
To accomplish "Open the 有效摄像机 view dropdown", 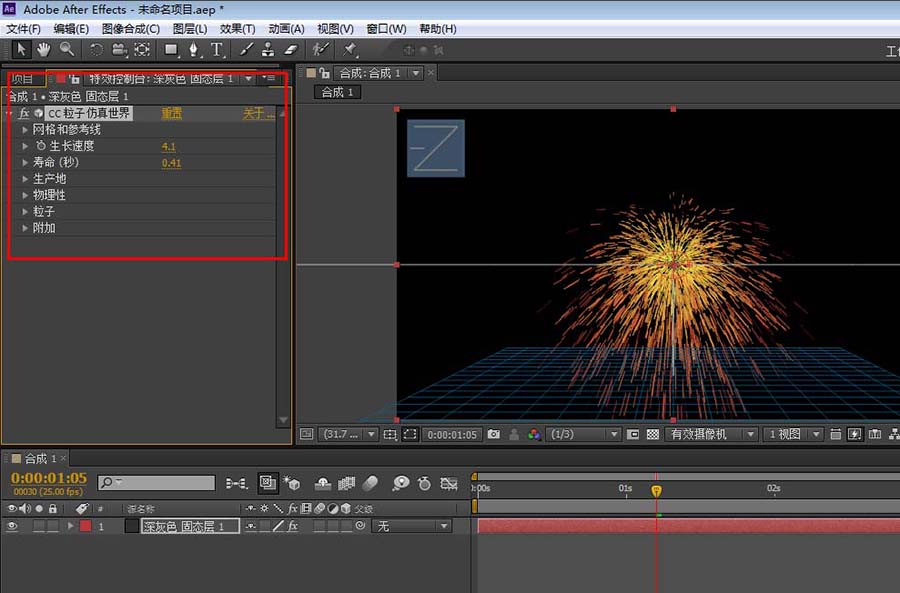I will tap(711, 434).
